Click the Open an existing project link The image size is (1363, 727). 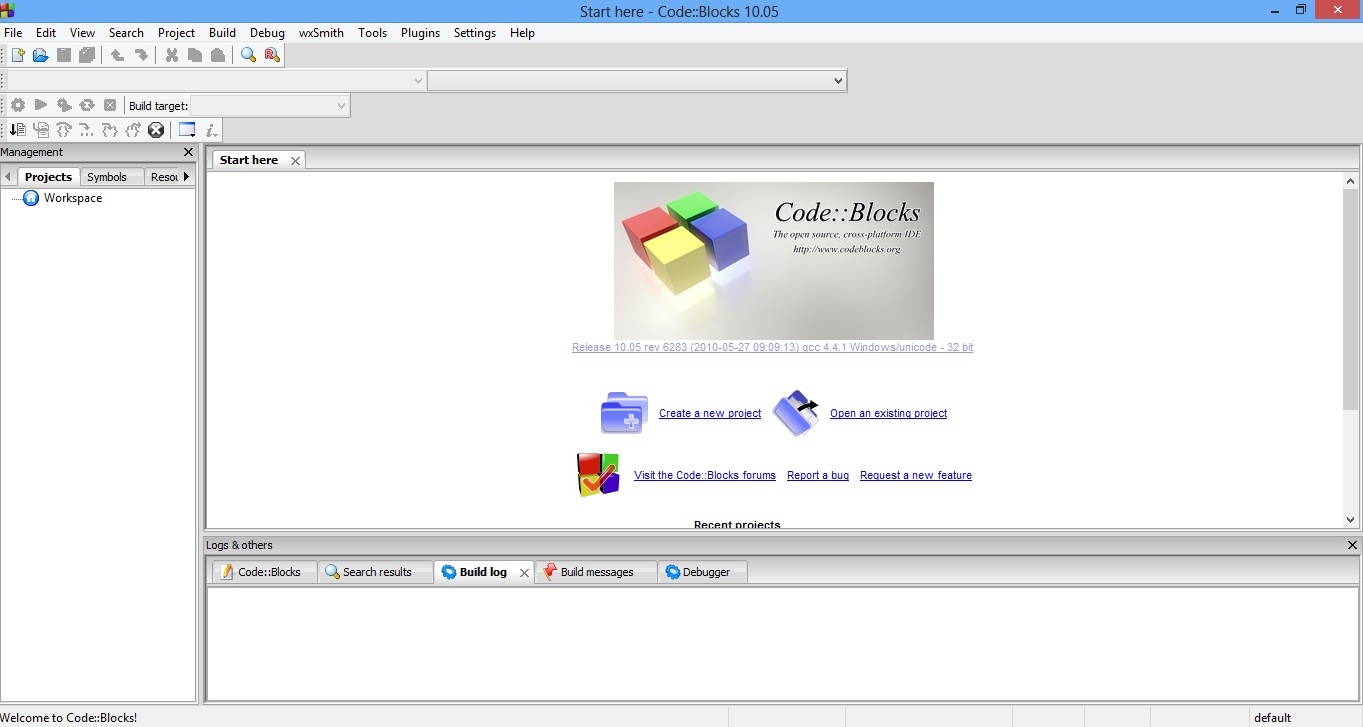tap(888, 413)
